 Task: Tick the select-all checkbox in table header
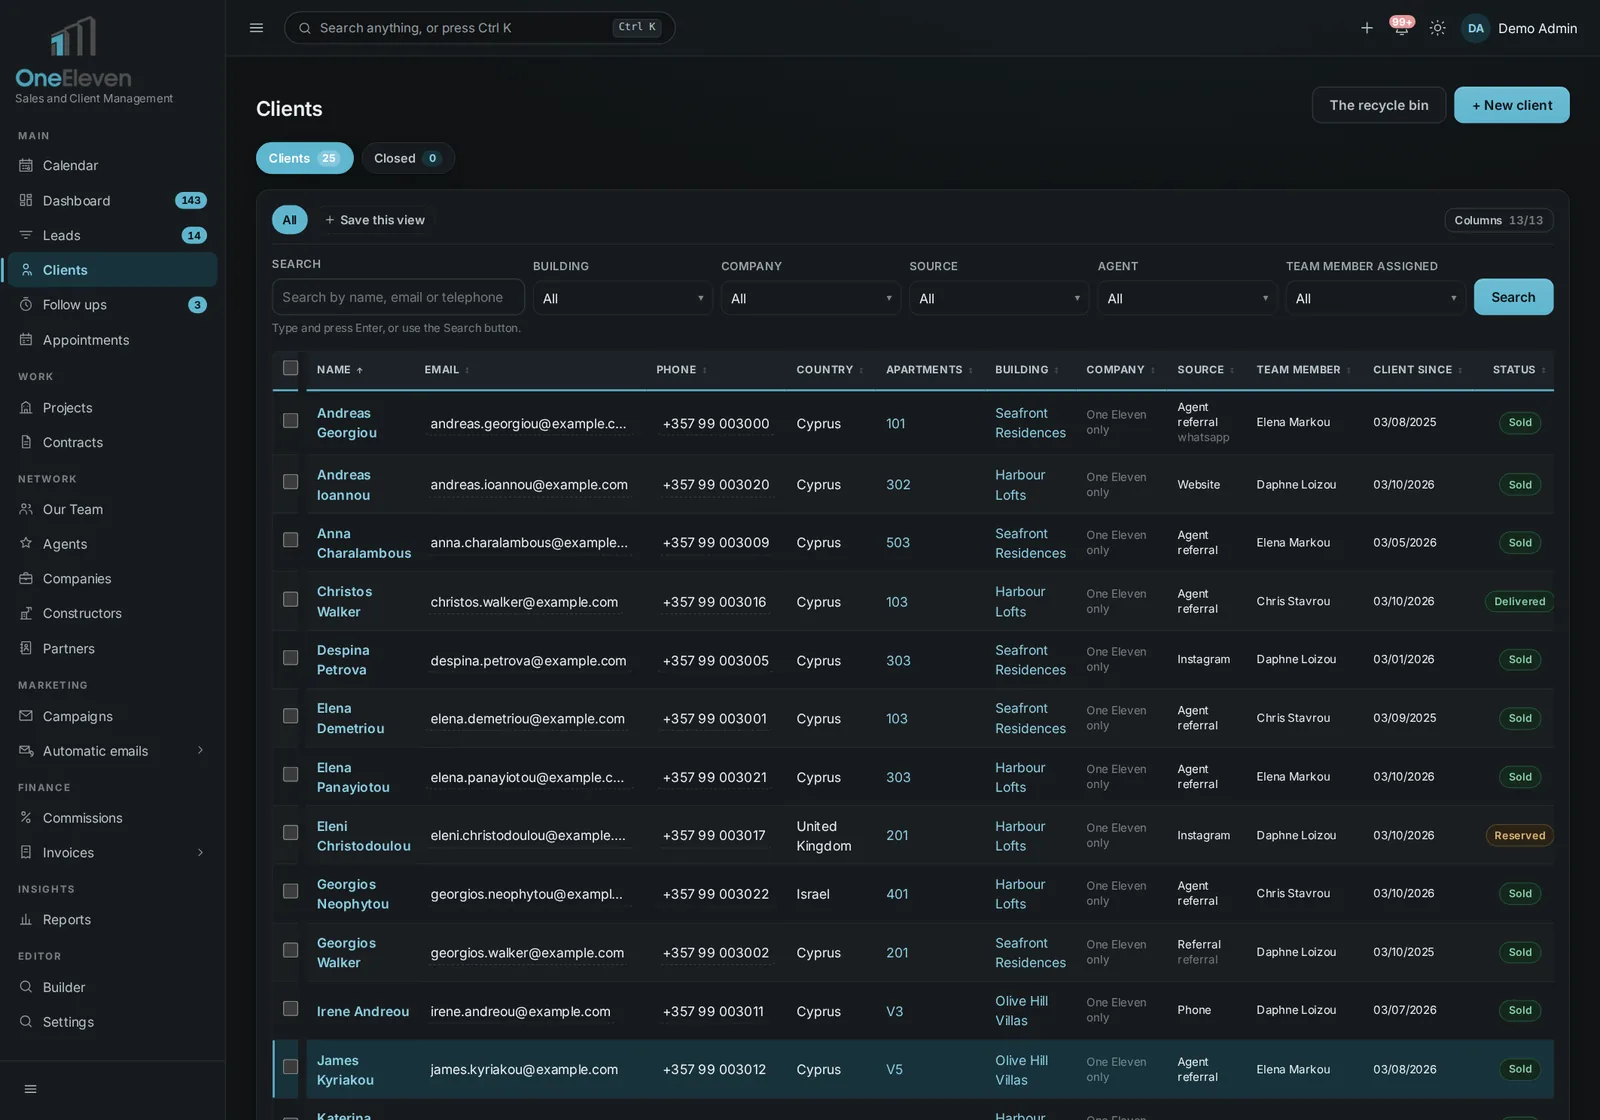[290, 368]
